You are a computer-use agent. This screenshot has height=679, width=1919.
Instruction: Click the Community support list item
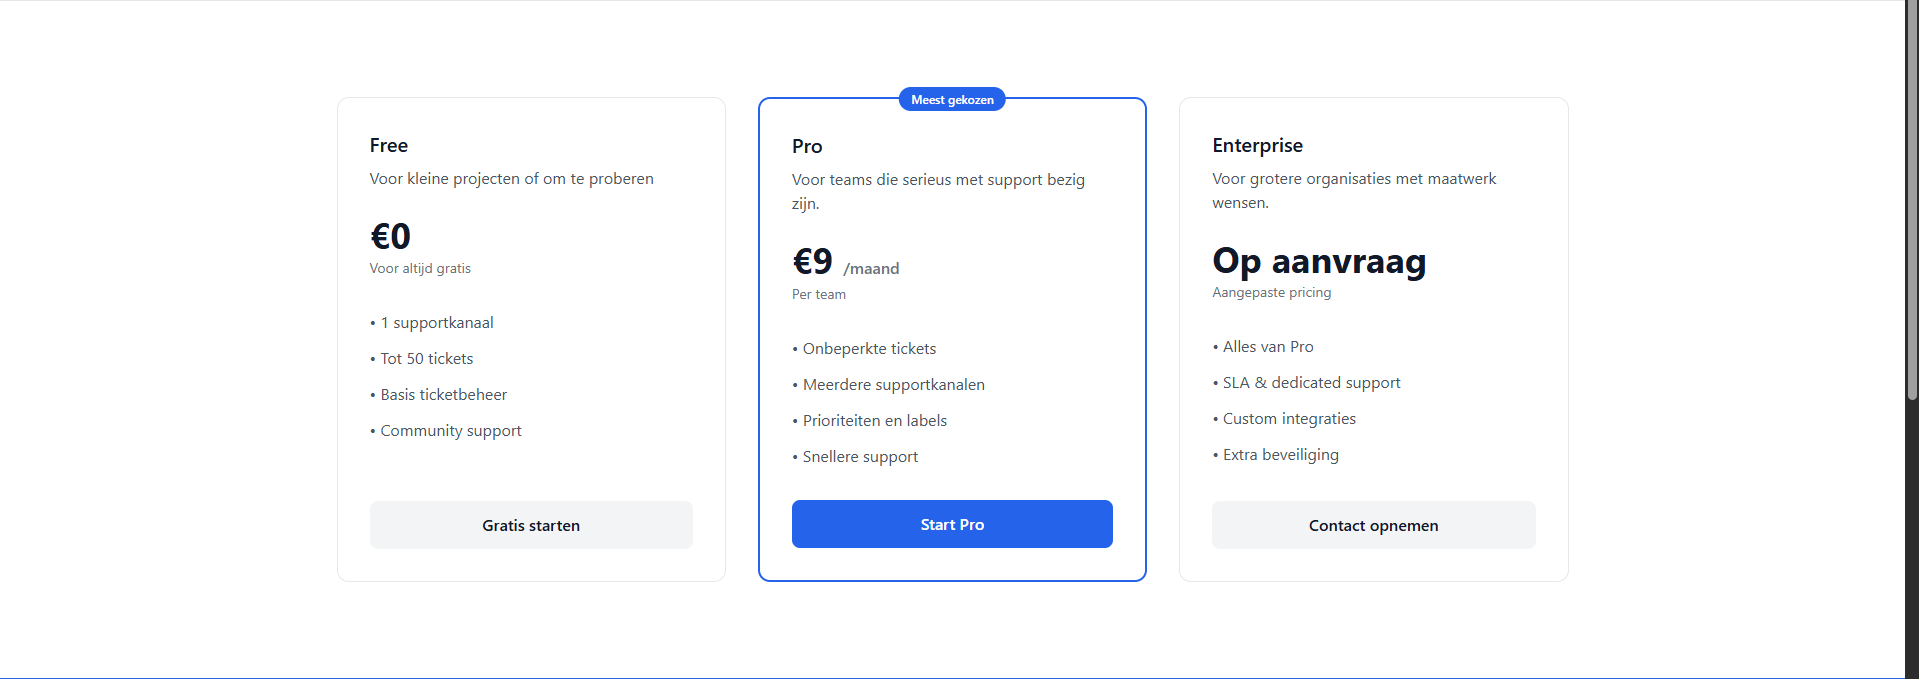point(451,431)
